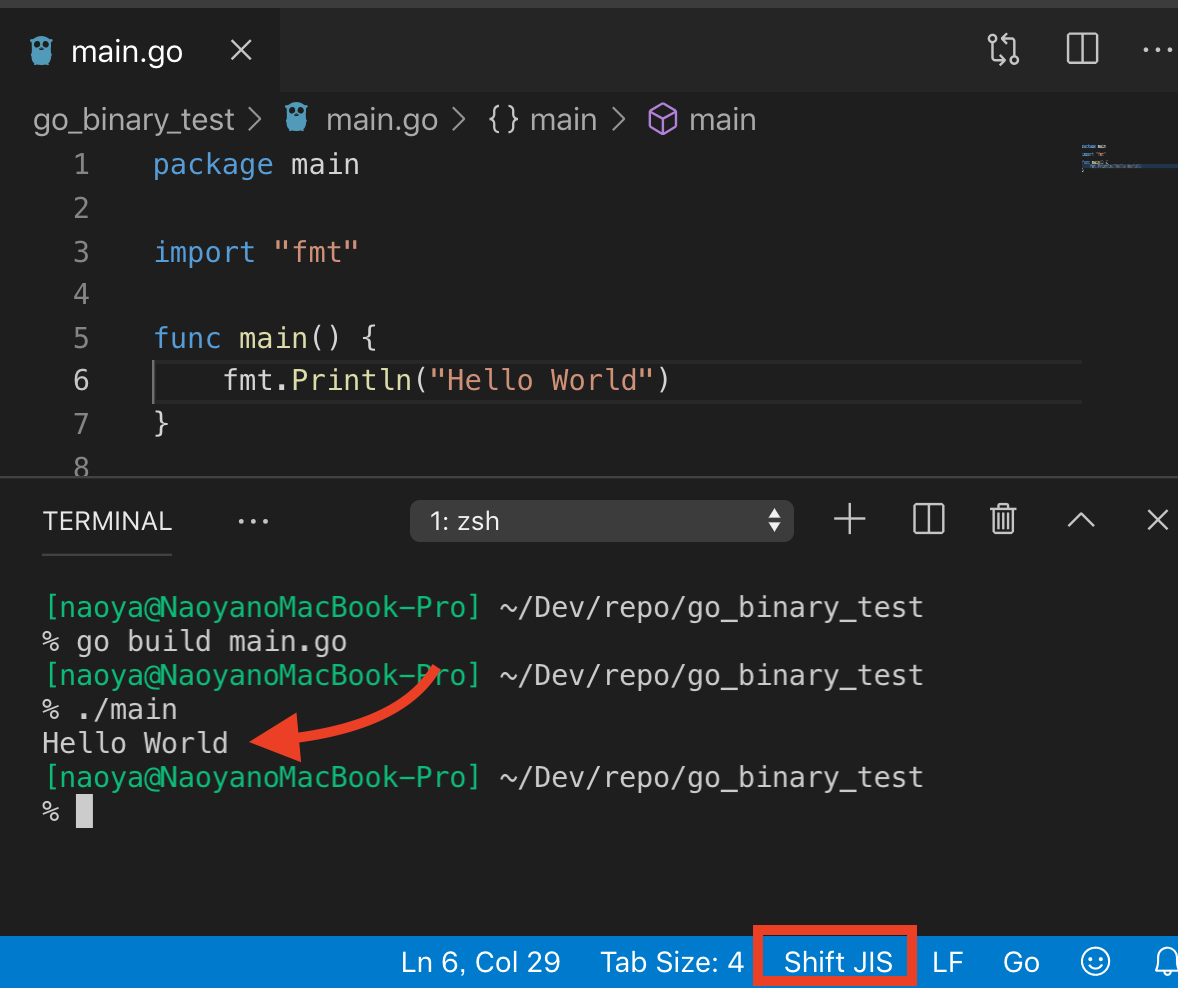Maximize the panel with the up chevron
This screenshot has height=988, width=1178.
1081,520
